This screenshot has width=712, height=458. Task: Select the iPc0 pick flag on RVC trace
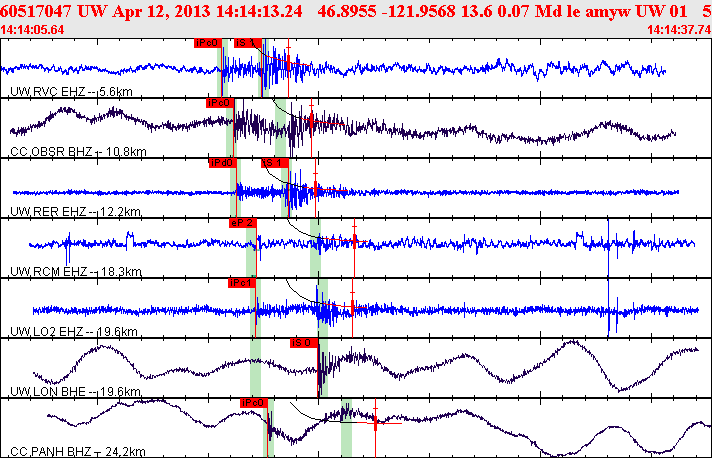click(x=208, y=43)
